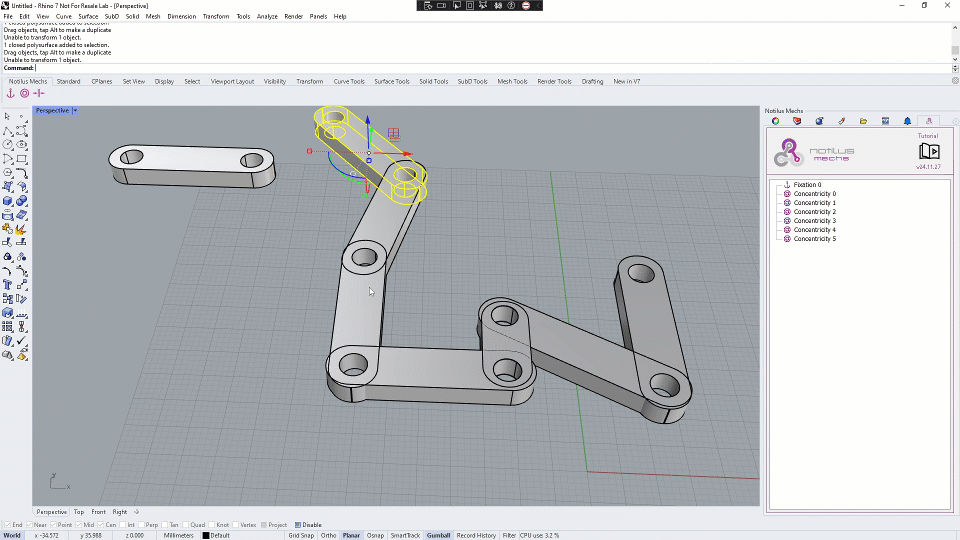Image resolution: width=960 pixels, height=540 pixels.
Task: Enable the Perp osnap checkbox
Action: click(141, 525)
